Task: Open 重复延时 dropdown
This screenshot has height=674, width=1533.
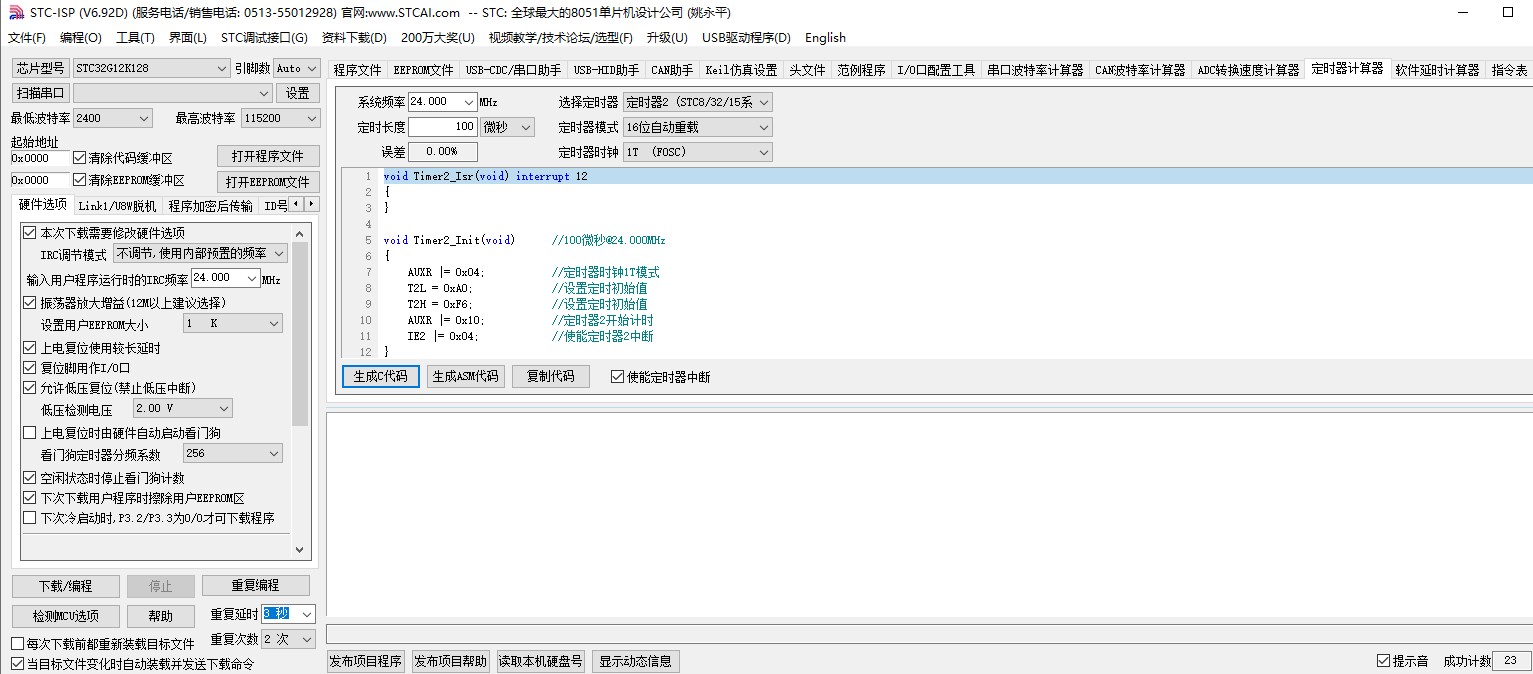Action: [x=289, y=614]
